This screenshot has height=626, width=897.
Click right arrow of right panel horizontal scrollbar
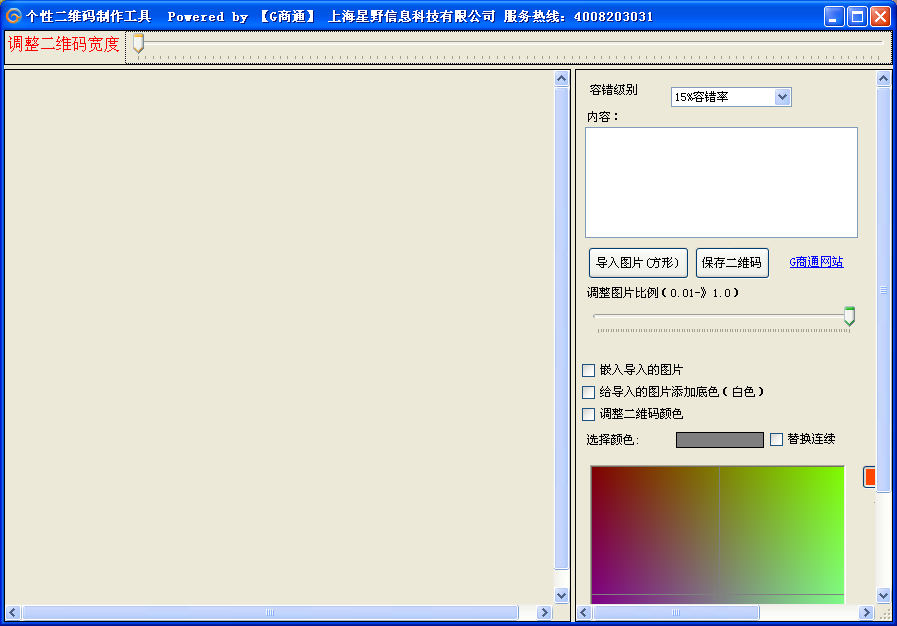(x=866, y=612)
